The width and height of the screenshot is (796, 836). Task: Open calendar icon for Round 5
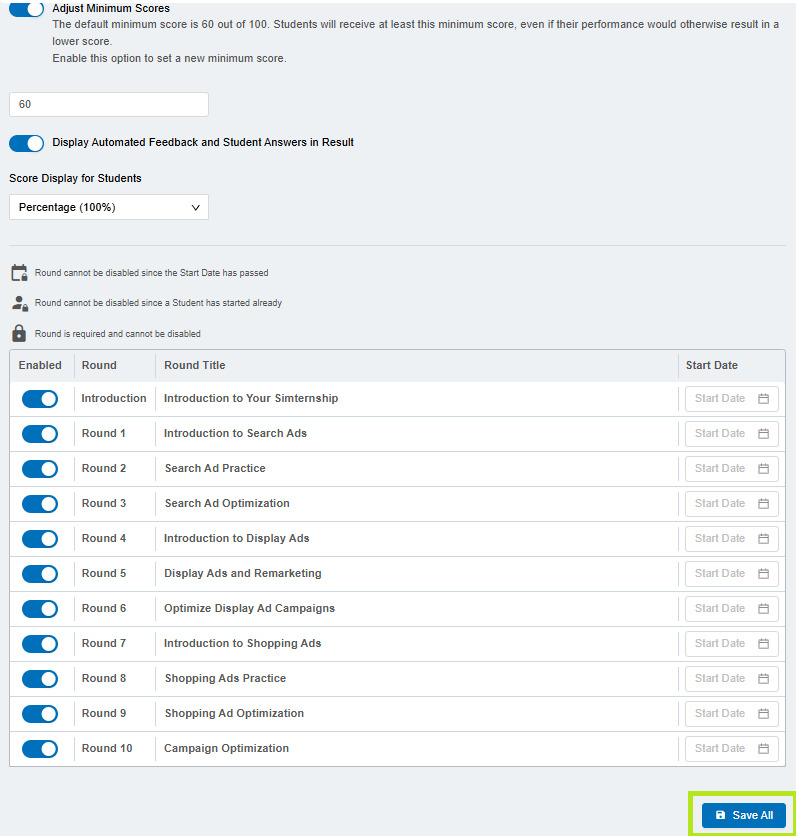tap(763, 574)
